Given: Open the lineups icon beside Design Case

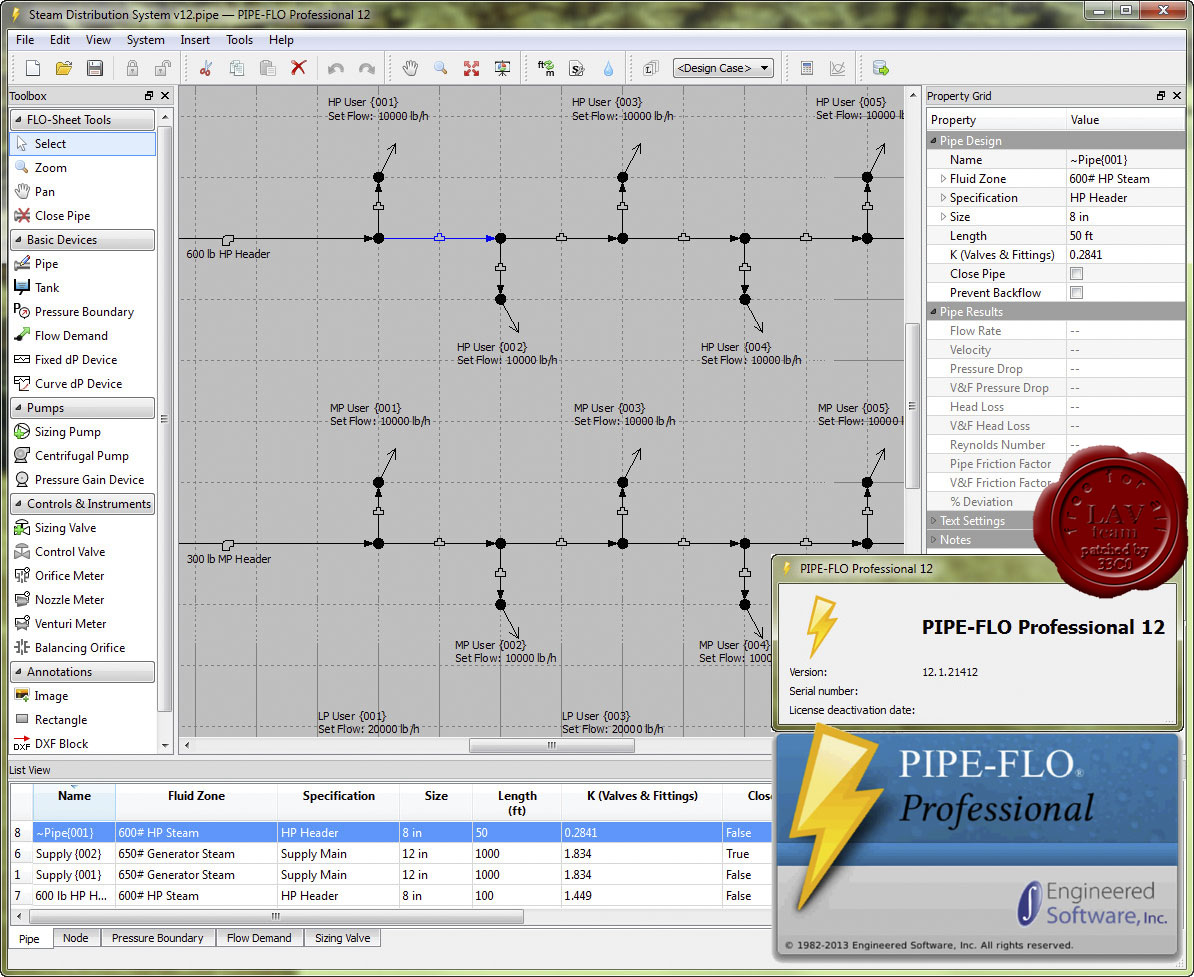Looking at the screenshot, I should (x=650, y=69).
